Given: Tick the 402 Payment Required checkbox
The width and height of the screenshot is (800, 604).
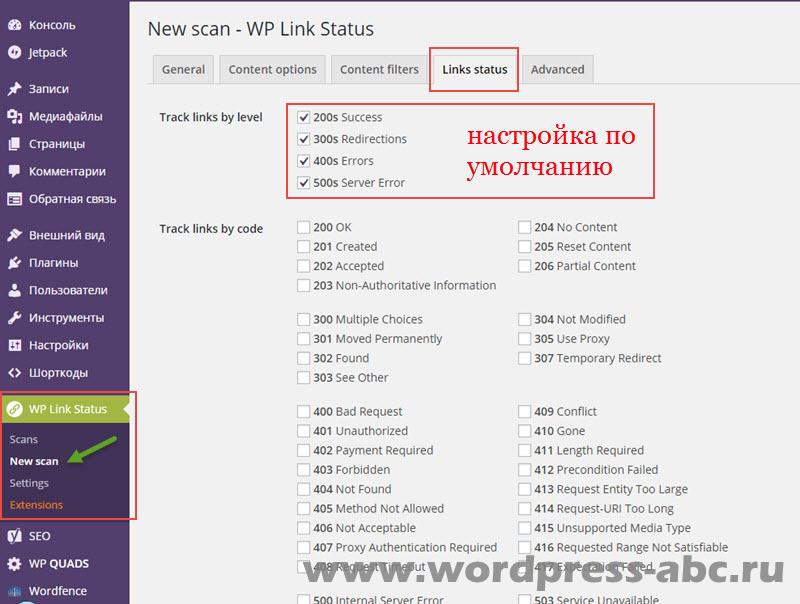Looking at the screenshot, I should click(304, 450).
